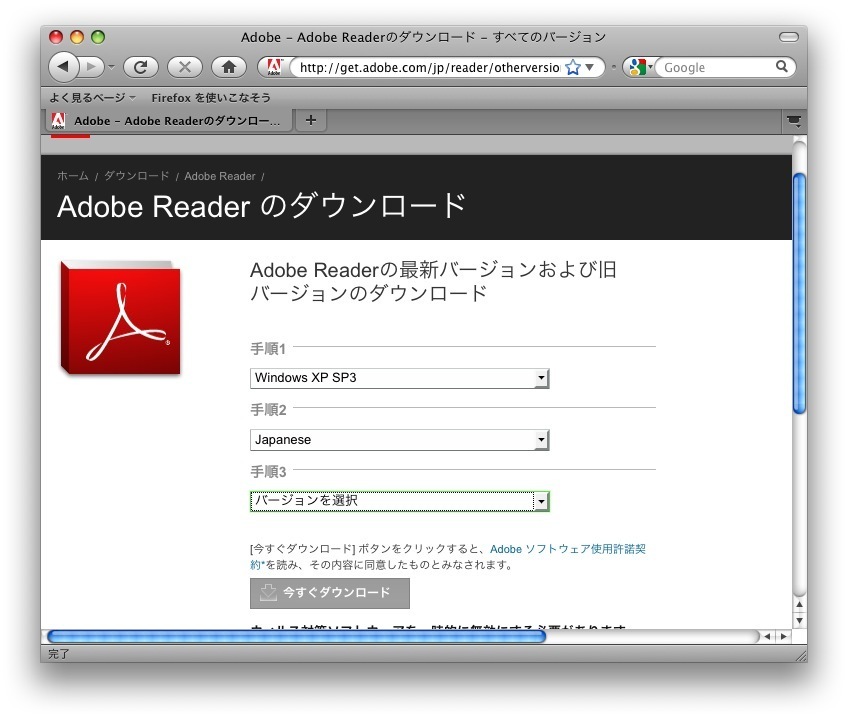848x718 pixels.
Task: Click the 完了 status bar text
Action: click(58, 654)
